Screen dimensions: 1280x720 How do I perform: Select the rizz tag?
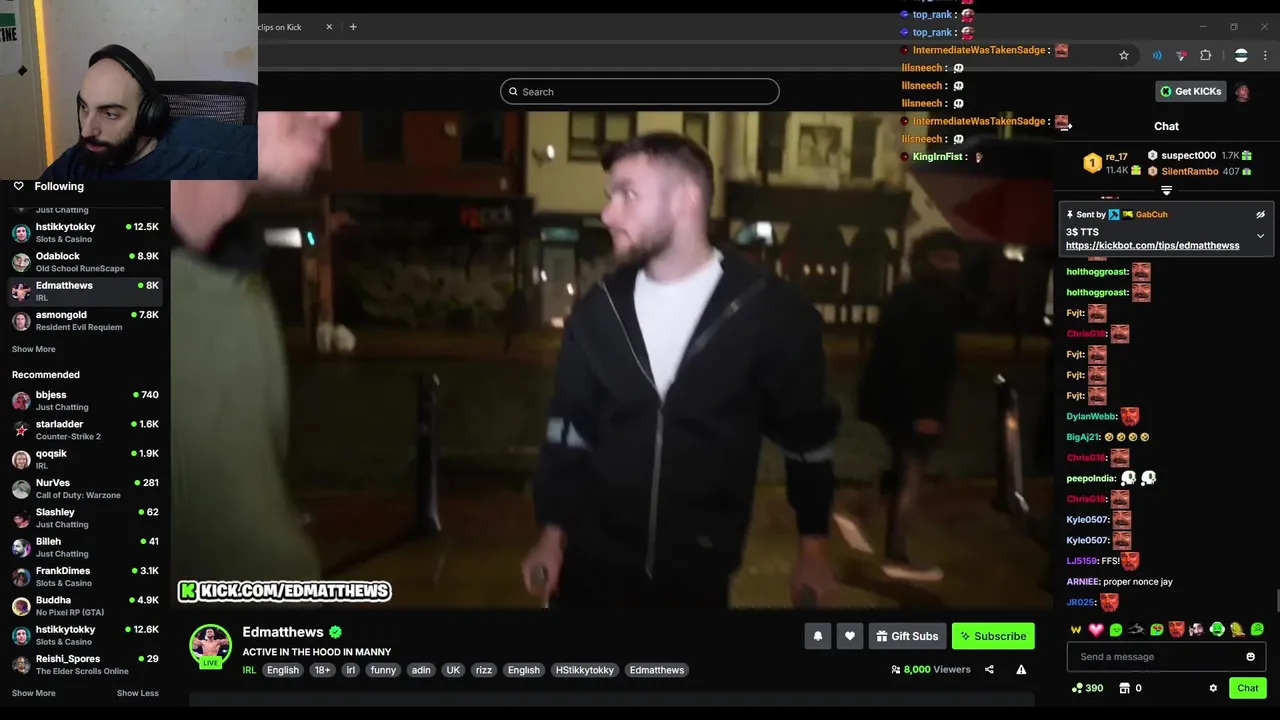pyautogui.click(x=484, y=670)
